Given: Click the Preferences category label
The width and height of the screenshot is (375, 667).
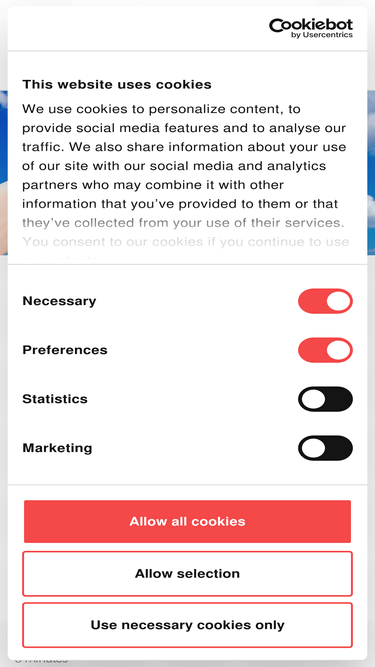Looking at the screenshot, I should (x=65, y=350).
